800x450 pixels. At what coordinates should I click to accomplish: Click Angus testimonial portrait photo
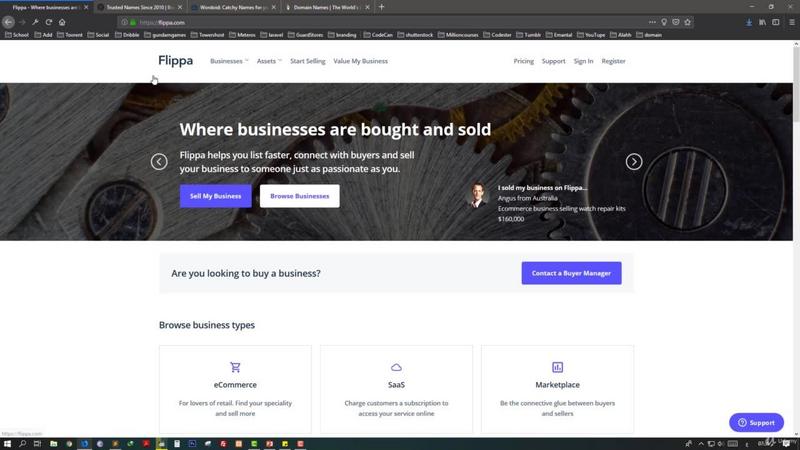478,195
